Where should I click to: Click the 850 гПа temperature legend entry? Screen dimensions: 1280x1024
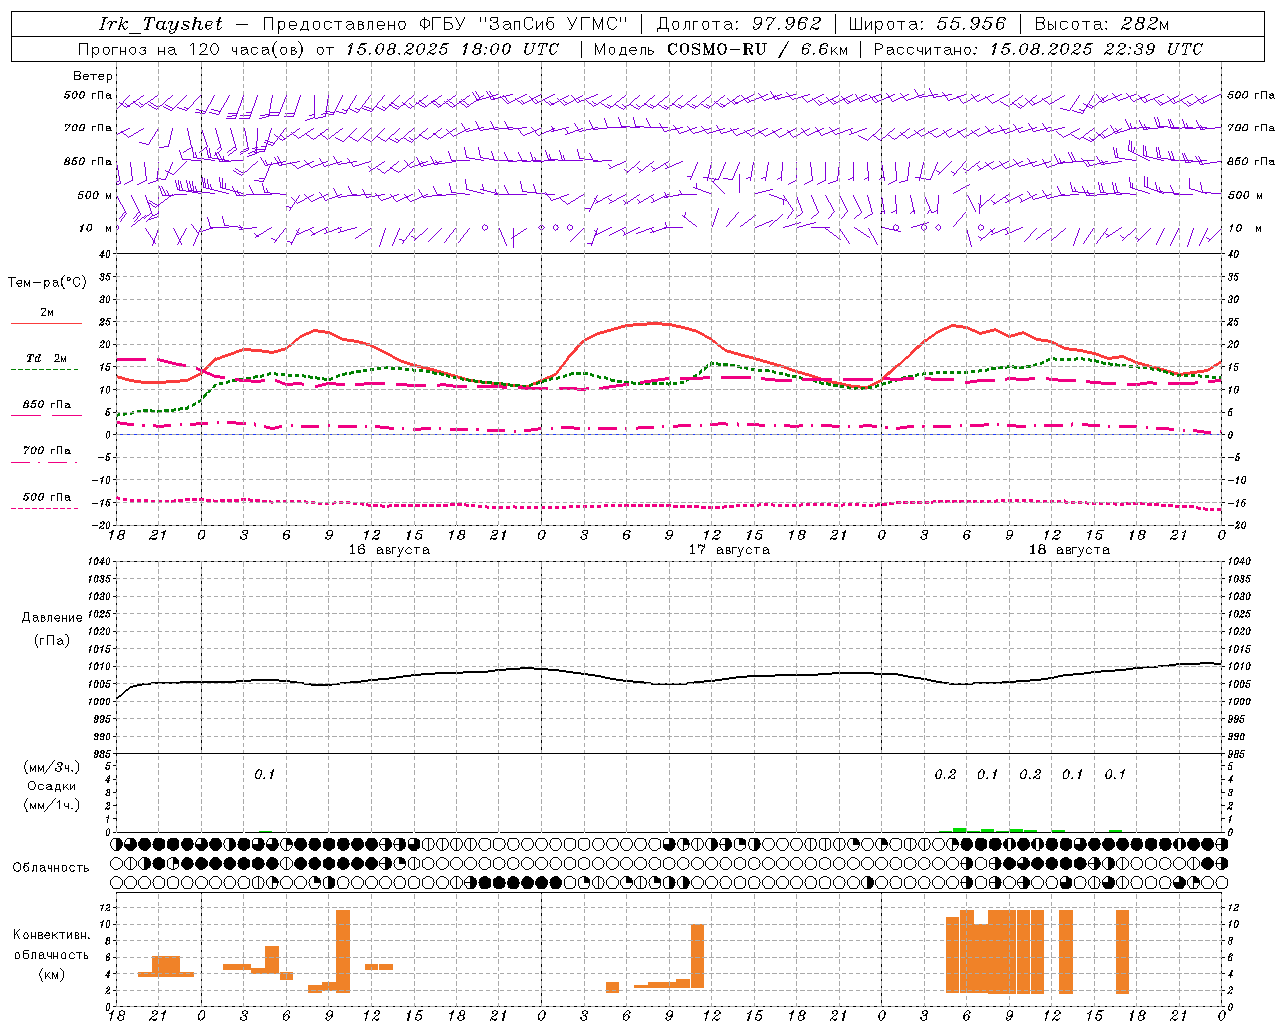point(46,405)
